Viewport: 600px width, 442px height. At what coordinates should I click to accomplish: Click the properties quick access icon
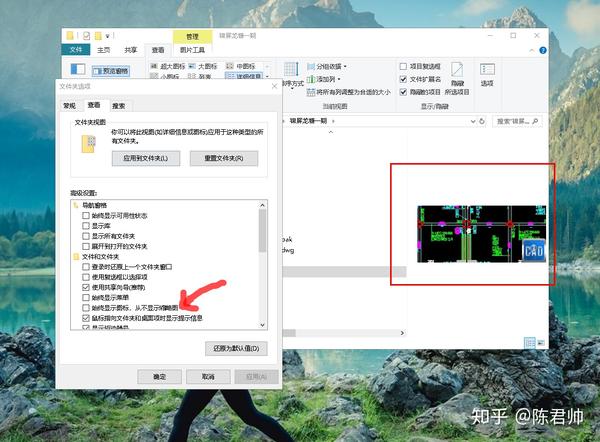coord(86,36)
